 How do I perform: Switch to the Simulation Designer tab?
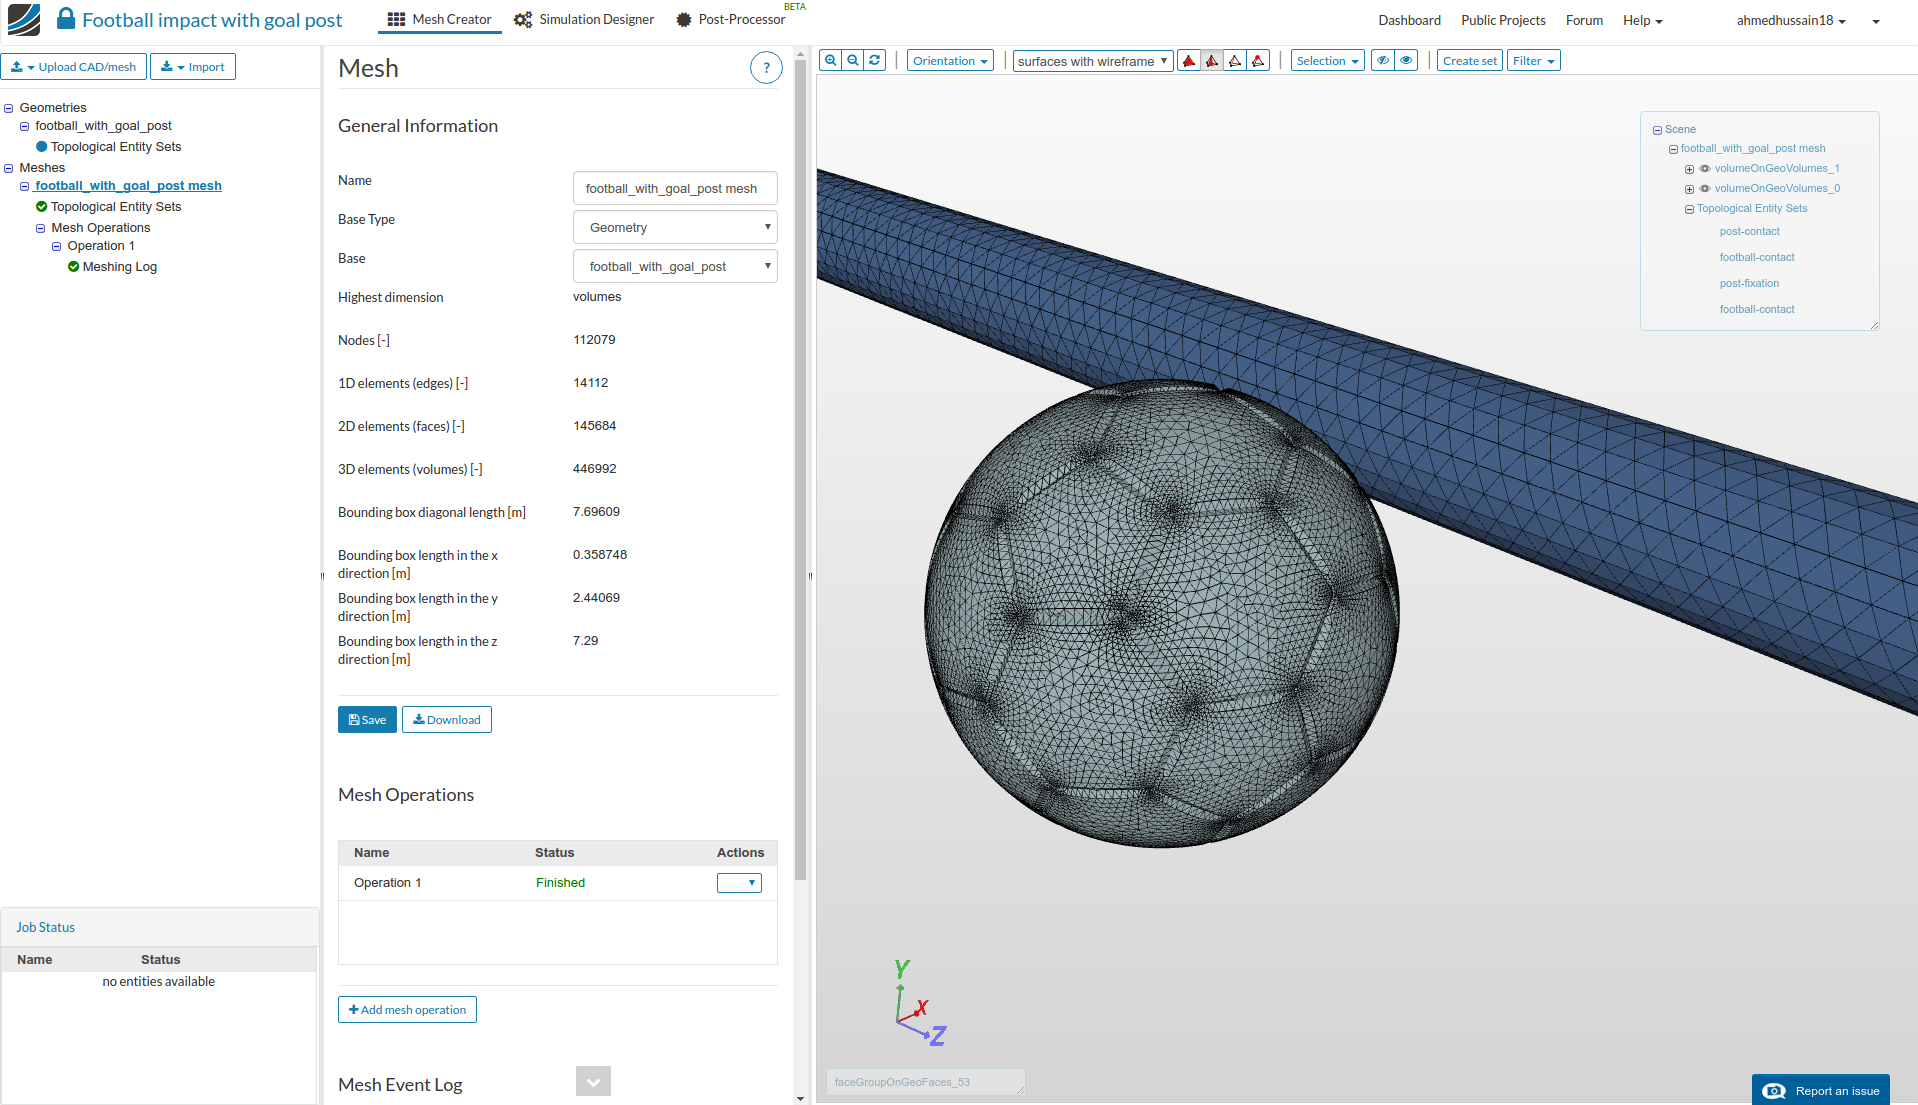(x=584, y=20)
